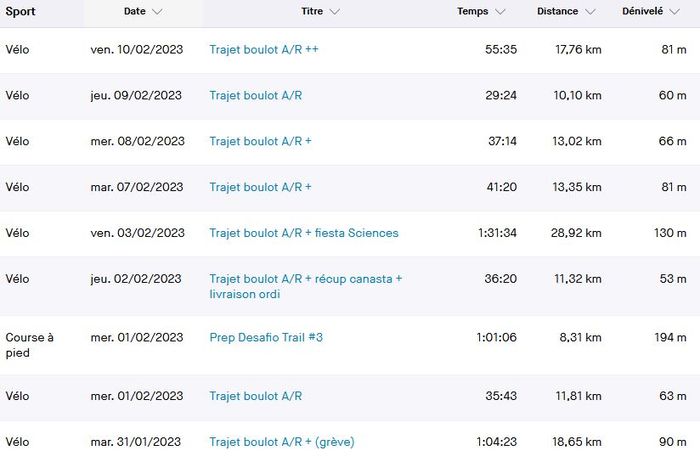The height and width of the screenshot is (462, 700).
Task: Click the Sport column header
Action: [x=21, y=12]
